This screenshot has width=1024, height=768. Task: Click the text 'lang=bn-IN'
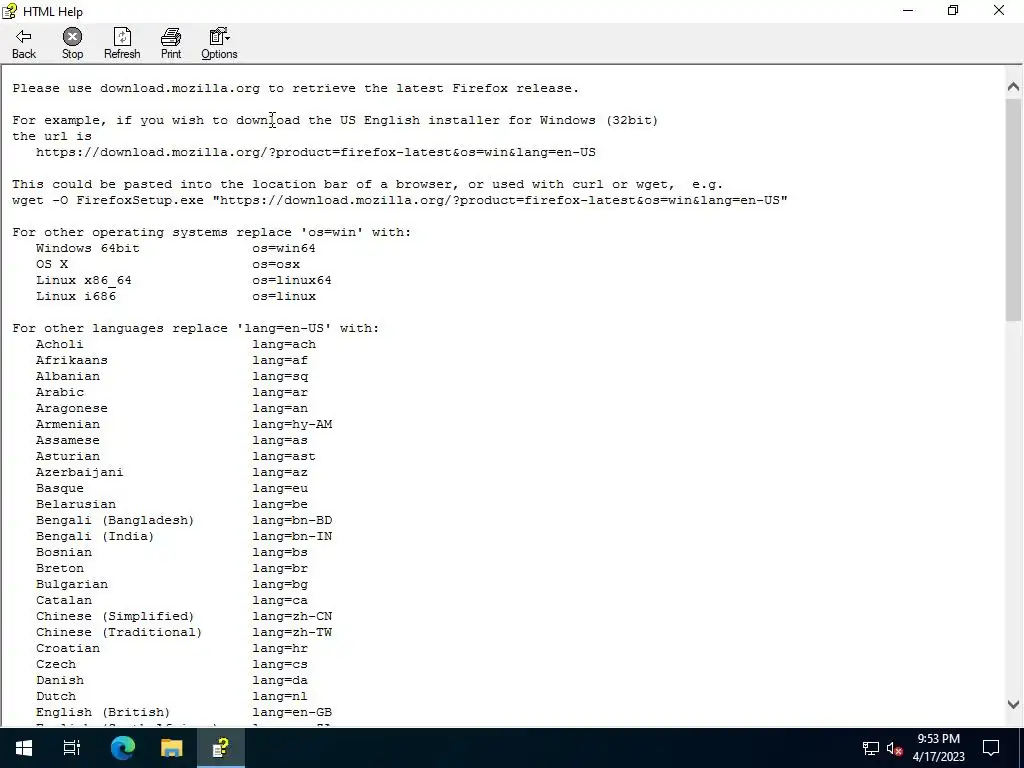(x=293, y=536)
